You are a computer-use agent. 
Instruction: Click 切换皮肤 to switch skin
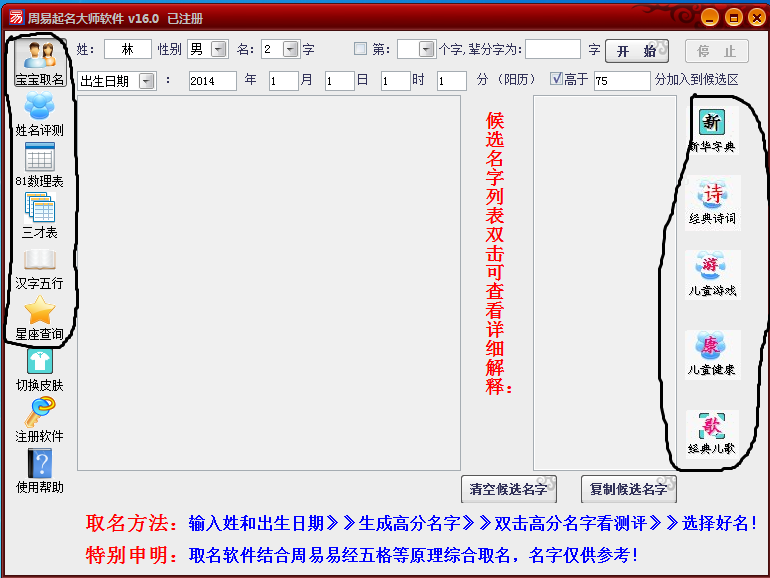click(x=39, y=368)
